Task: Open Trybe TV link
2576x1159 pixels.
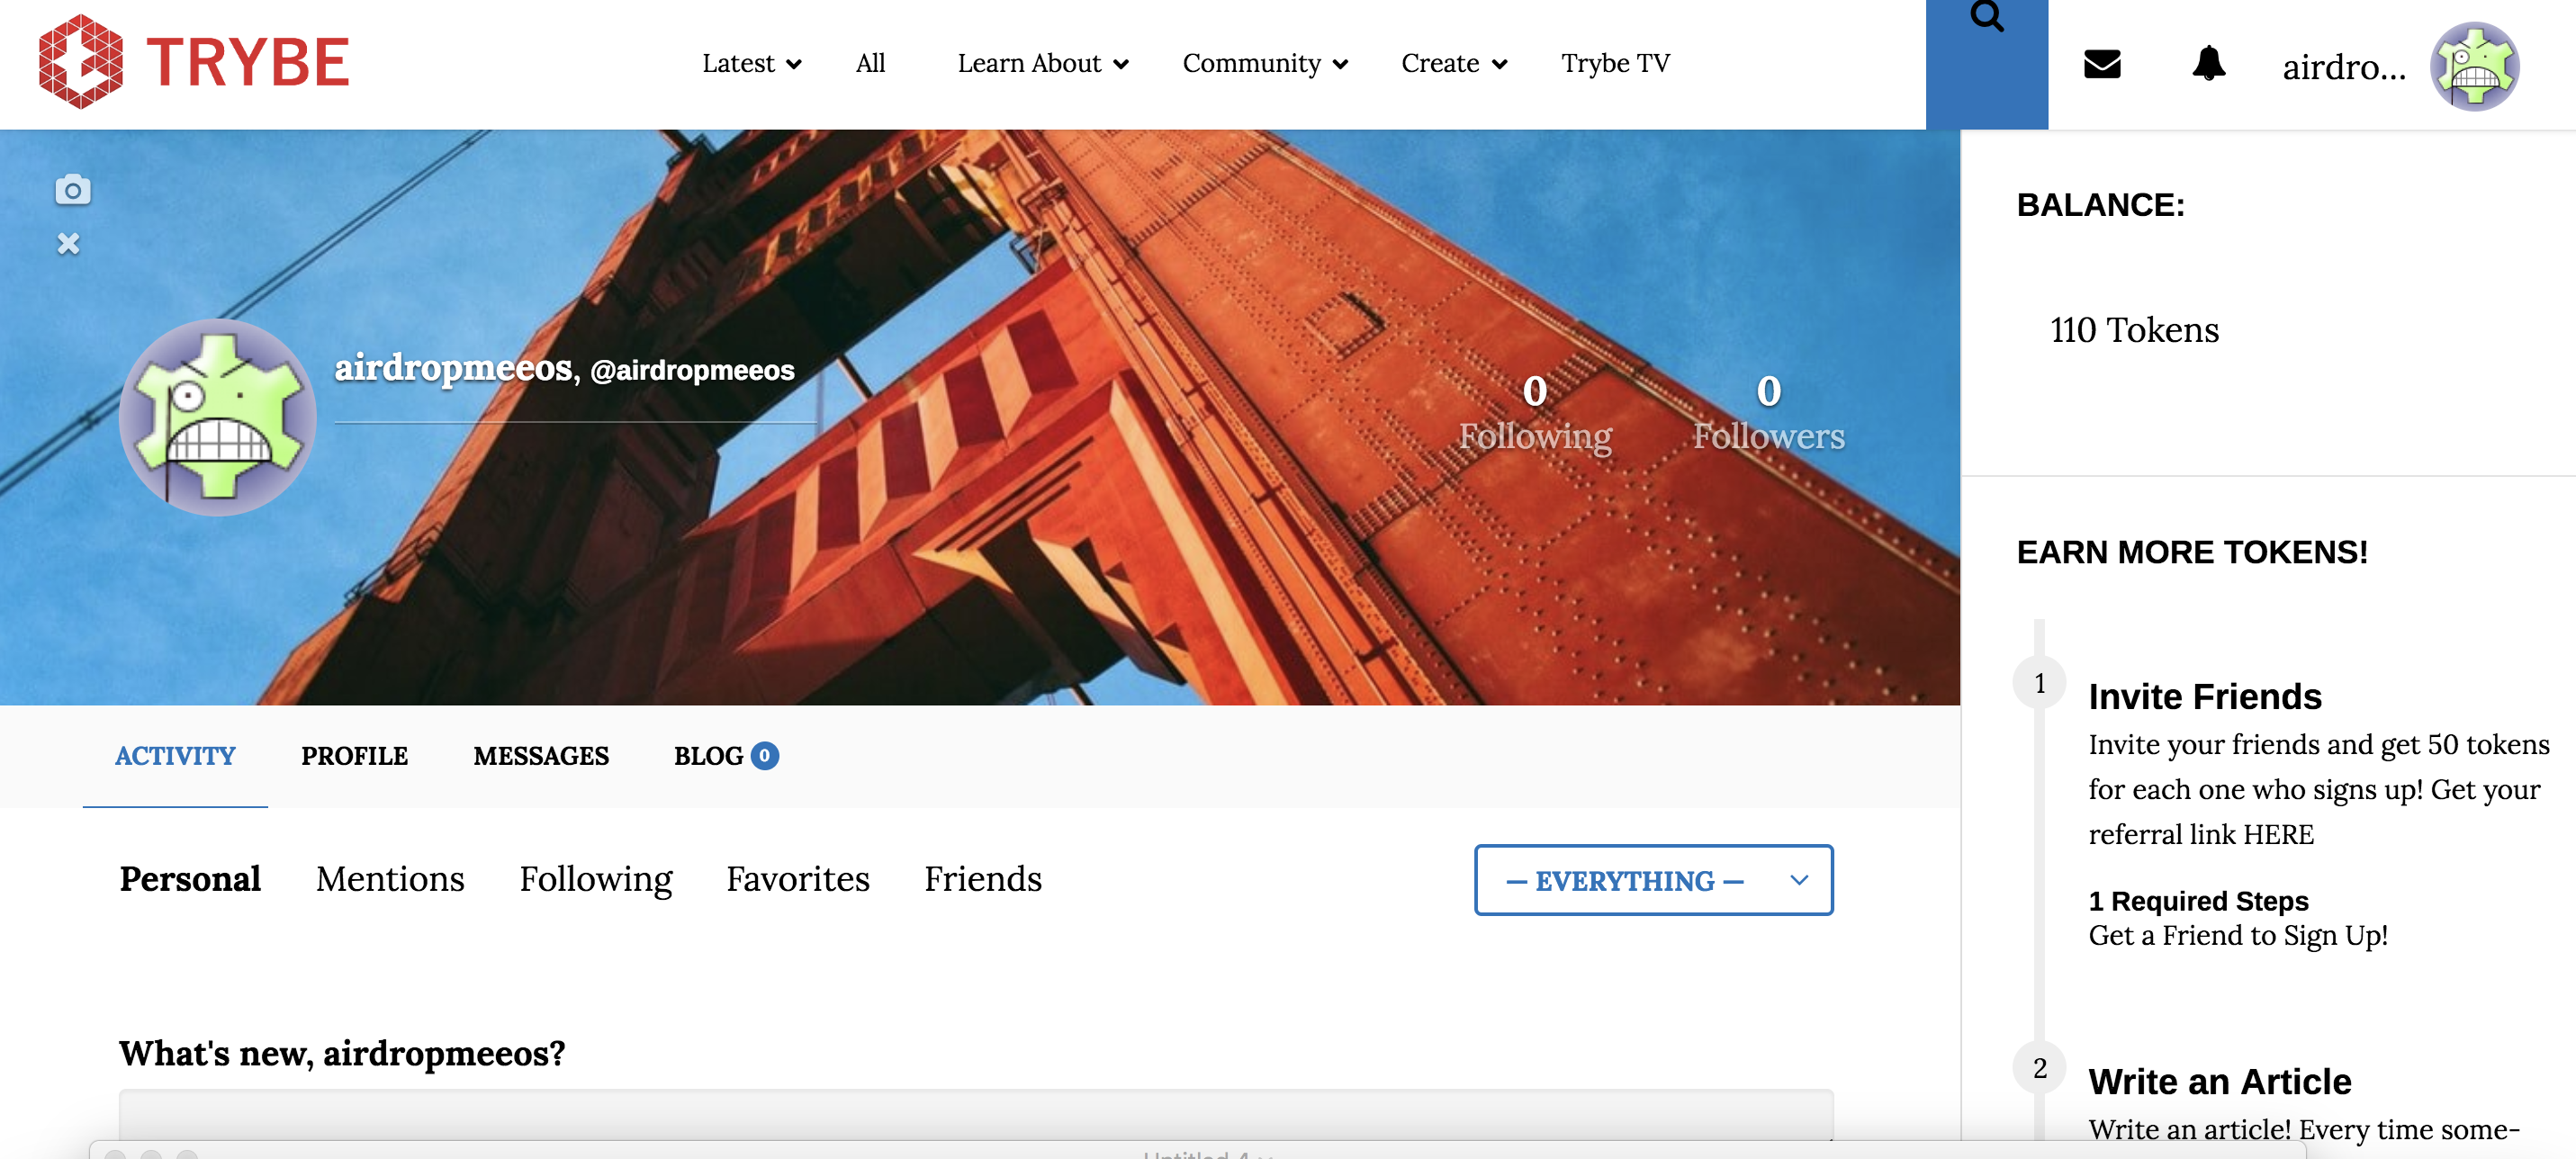Action: click(x=1615, y=64)
